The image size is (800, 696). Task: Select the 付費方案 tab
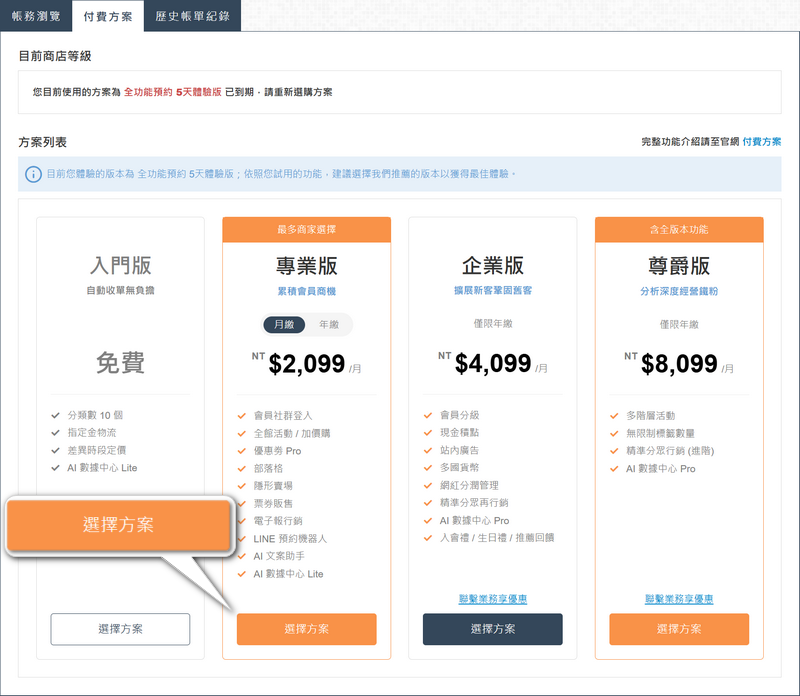108,16
